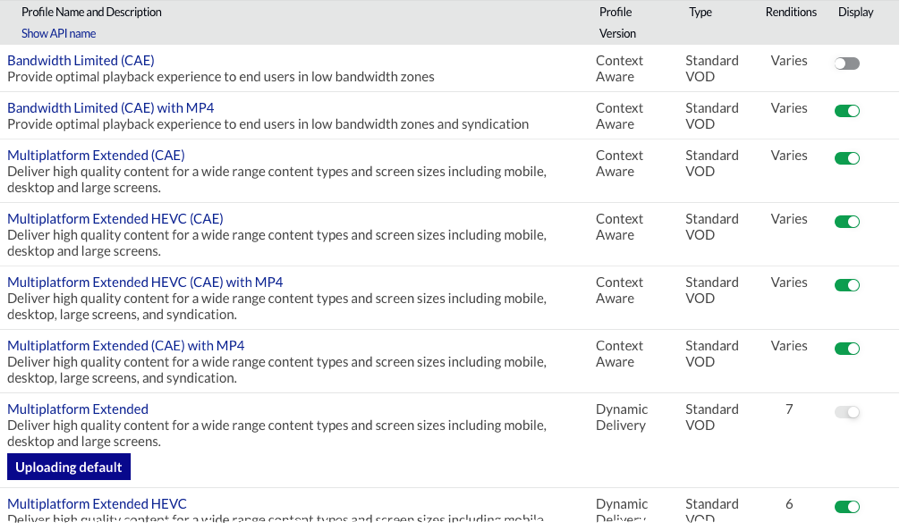Open Bandwidth Limited (CAE) with MP4 profile
The image size is (900, 523).
click(110, 108)
